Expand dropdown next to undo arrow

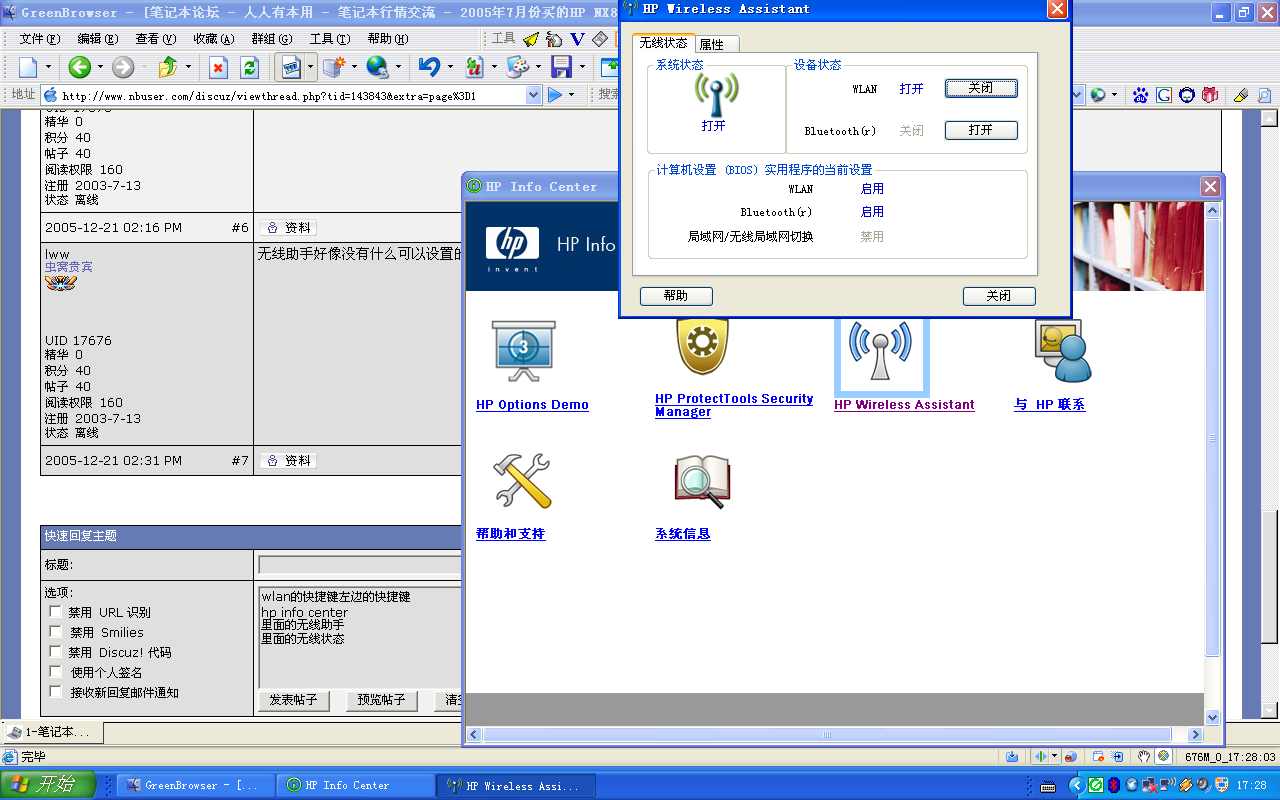pyautogui.click(x=450, y=67)
